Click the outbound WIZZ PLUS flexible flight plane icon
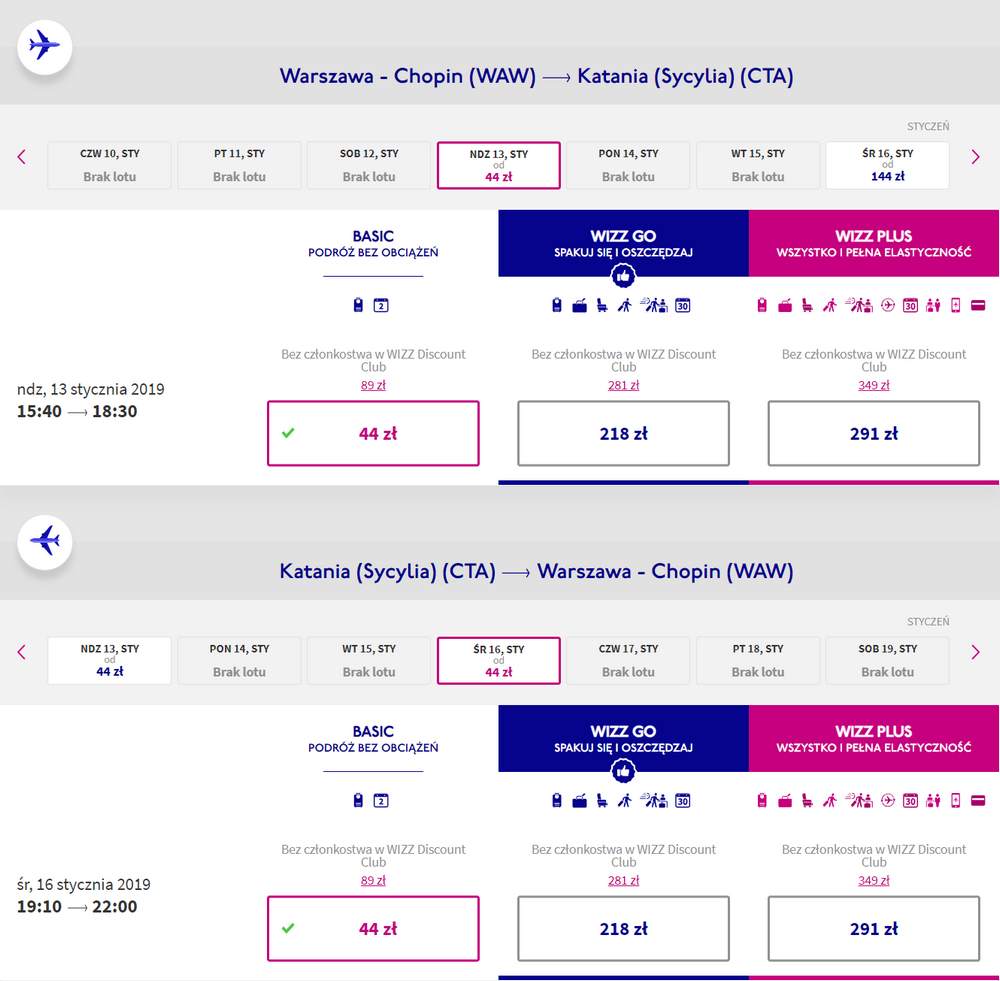This screenshot has width=1000, height=981. [x=888, y=306]
